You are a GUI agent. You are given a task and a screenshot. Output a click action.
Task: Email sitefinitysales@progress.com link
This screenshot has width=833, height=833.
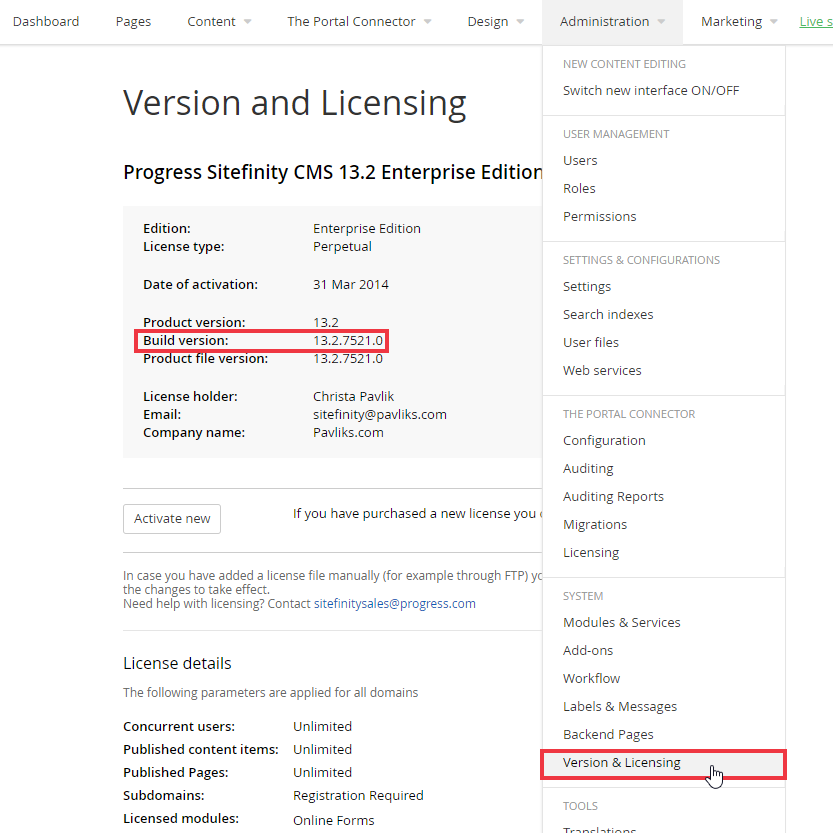395,604
